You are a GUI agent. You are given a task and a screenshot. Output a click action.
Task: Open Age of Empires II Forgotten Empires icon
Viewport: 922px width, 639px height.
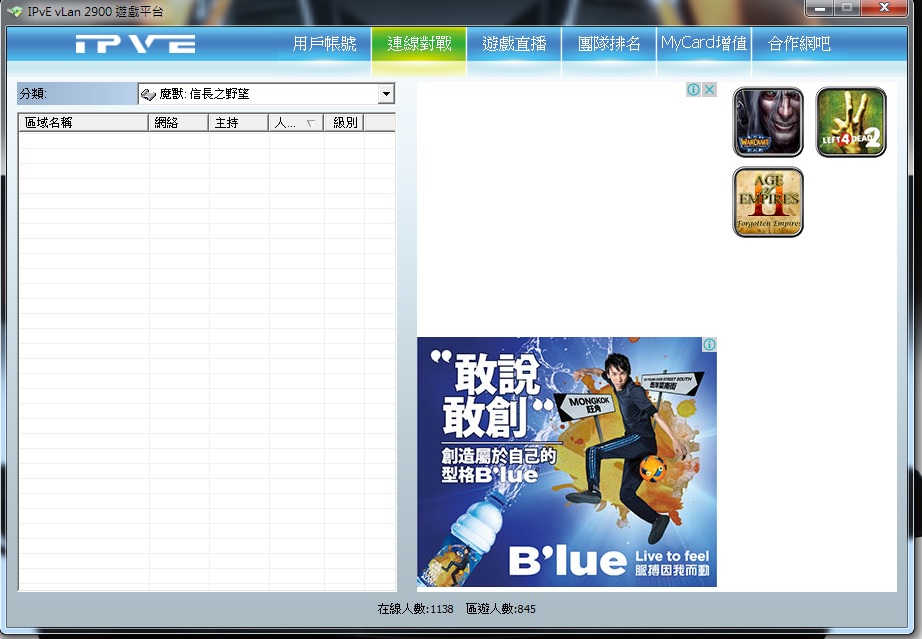pyautogui.click(x=768, y=202)
